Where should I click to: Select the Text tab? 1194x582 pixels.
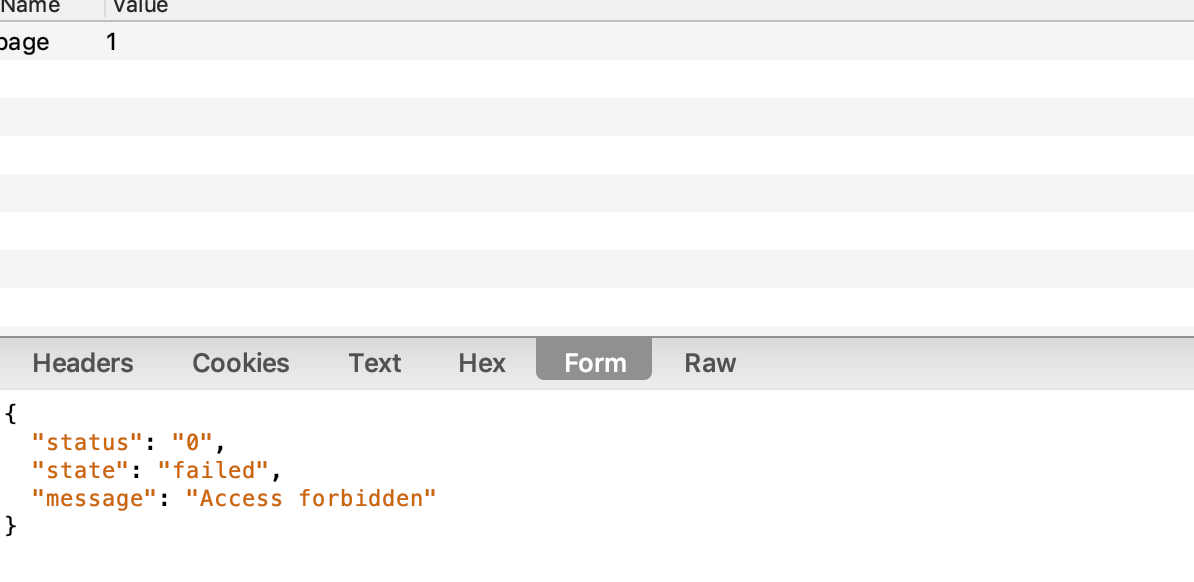click(x=375, y=363)
